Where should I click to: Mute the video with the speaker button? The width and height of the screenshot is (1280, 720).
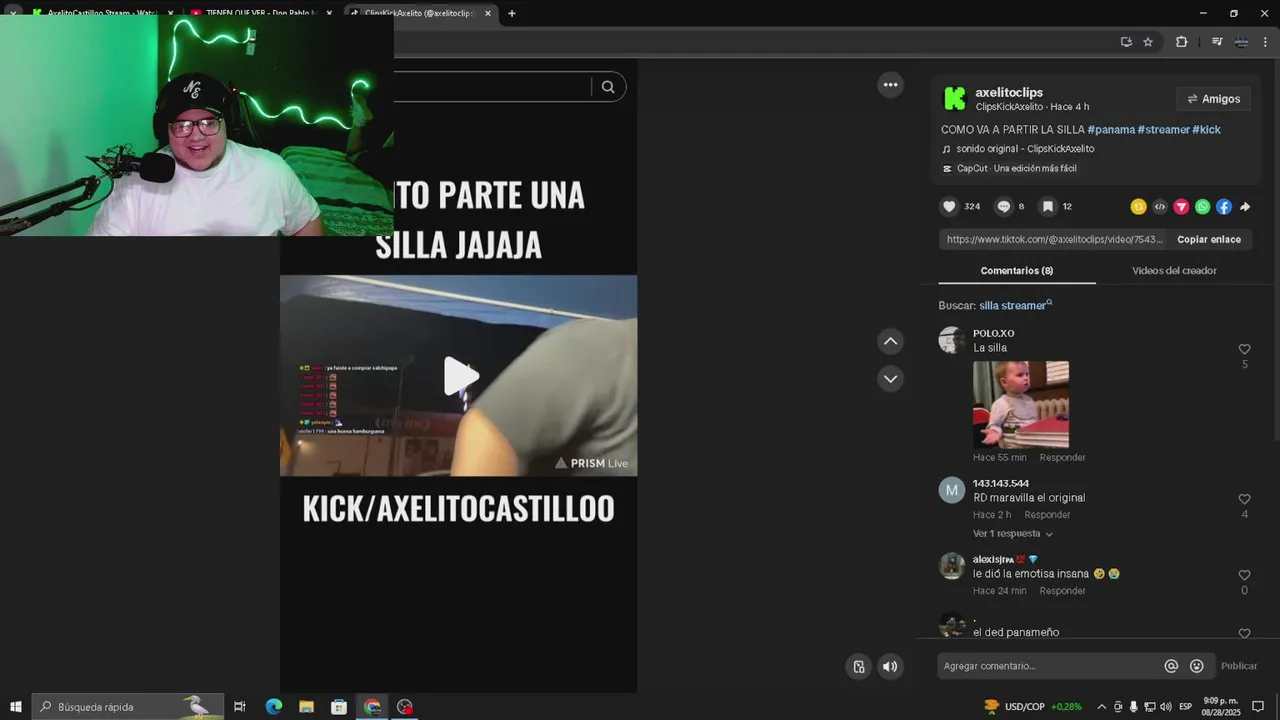(890, 667)
